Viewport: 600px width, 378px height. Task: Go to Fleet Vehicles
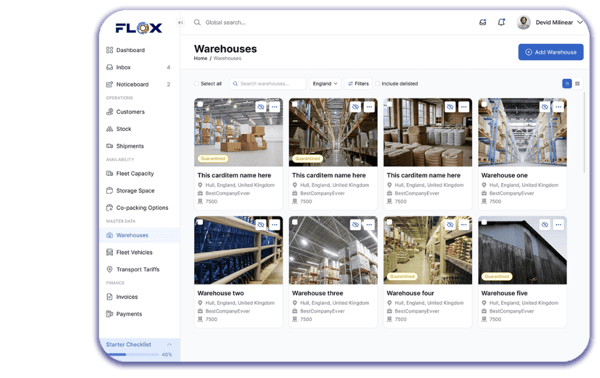139,252
